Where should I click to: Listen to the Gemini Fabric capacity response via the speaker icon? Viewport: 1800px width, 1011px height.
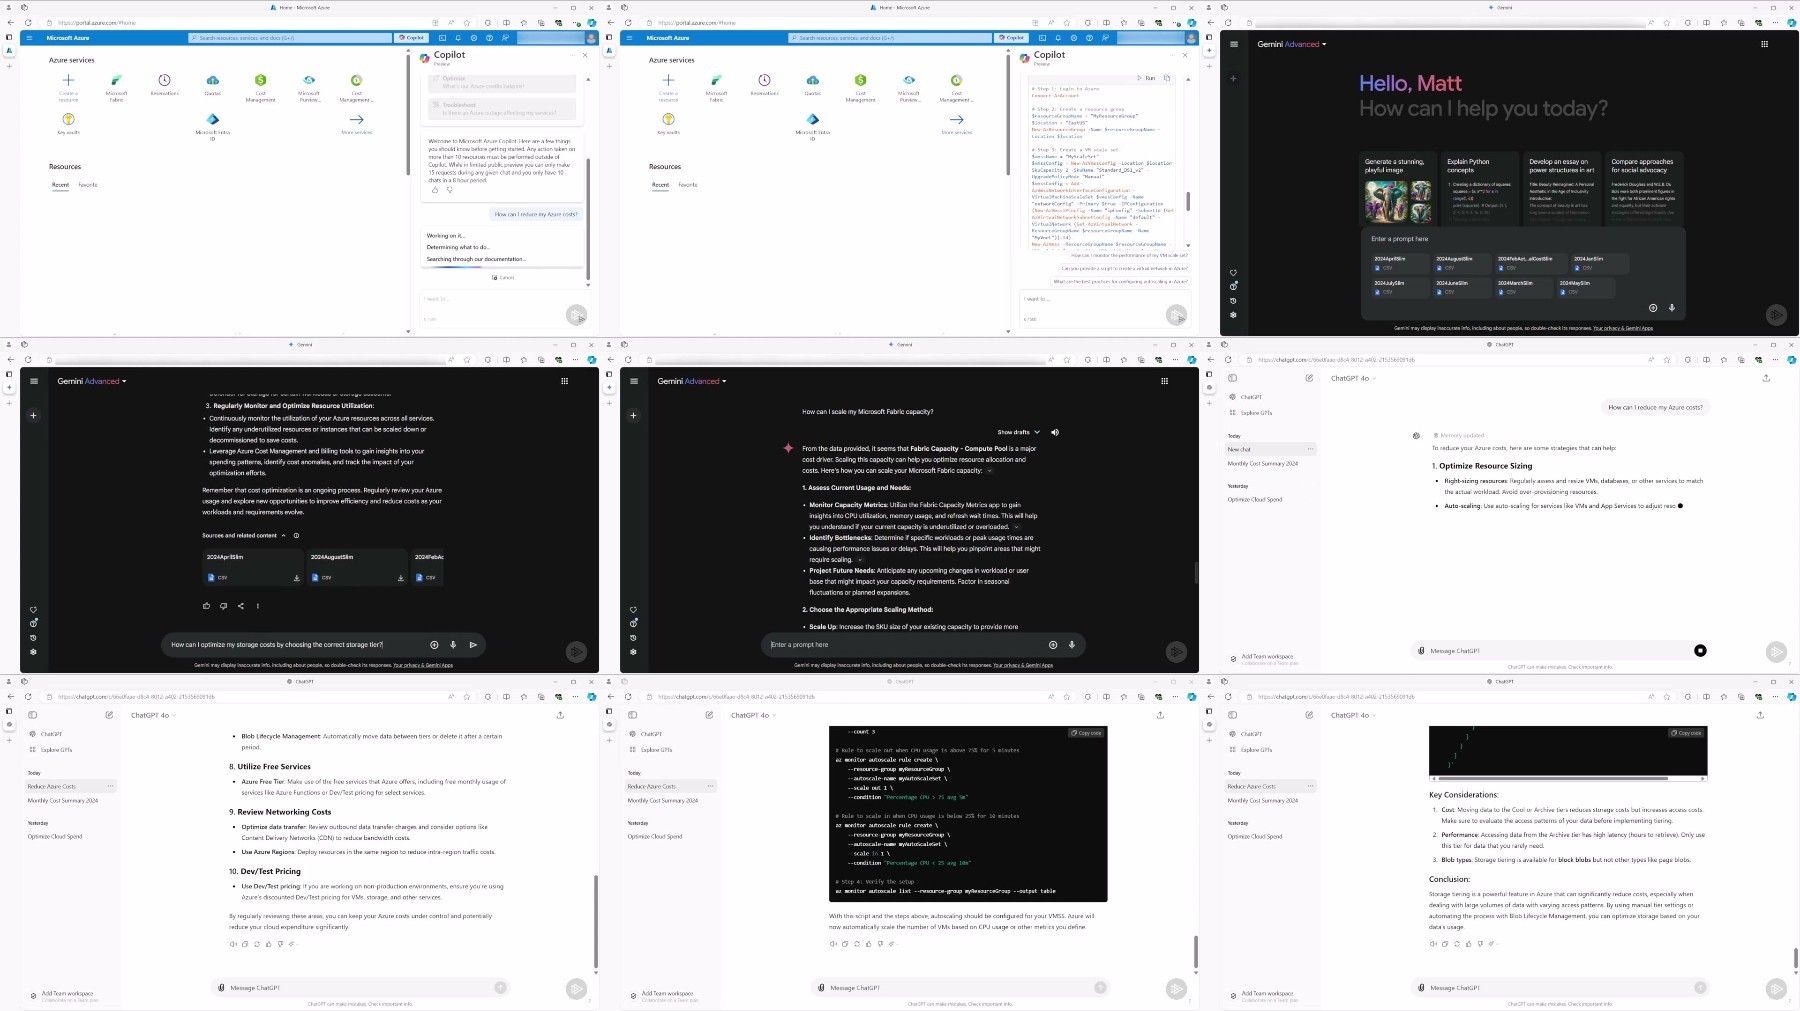click(x=1055, y=432)
